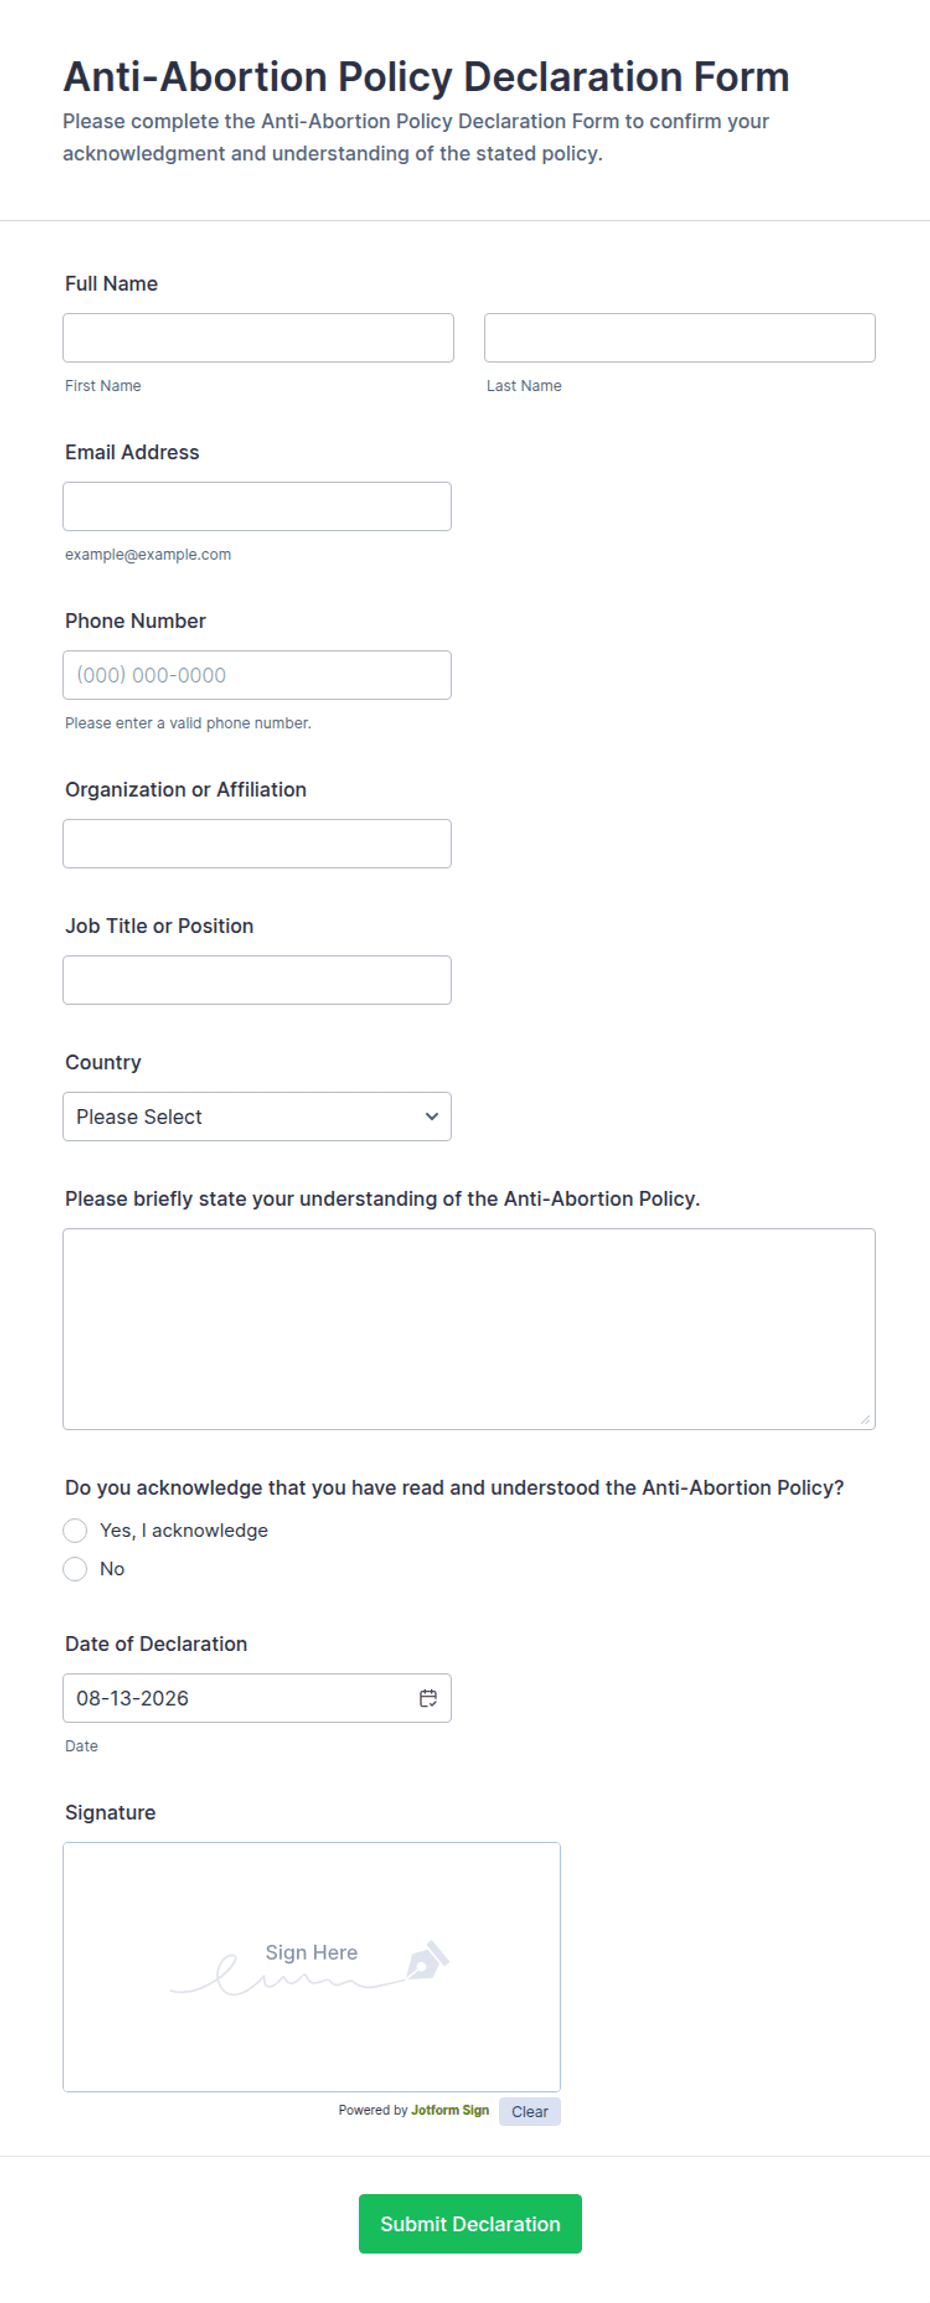Click the Phone Number input
Viewport: 930px width, 2303px height.
click(257, 675)
